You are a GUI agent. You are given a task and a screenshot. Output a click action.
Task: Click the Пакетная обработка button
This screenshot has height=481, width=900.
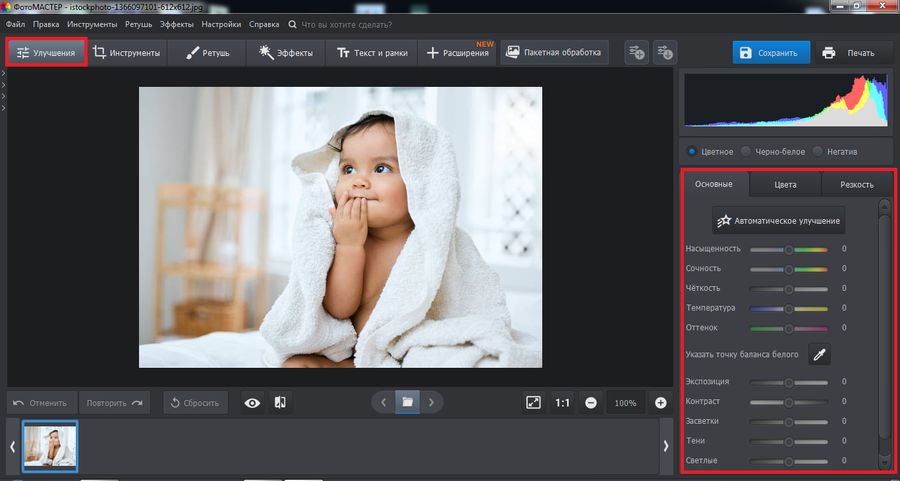click(554, 52)
